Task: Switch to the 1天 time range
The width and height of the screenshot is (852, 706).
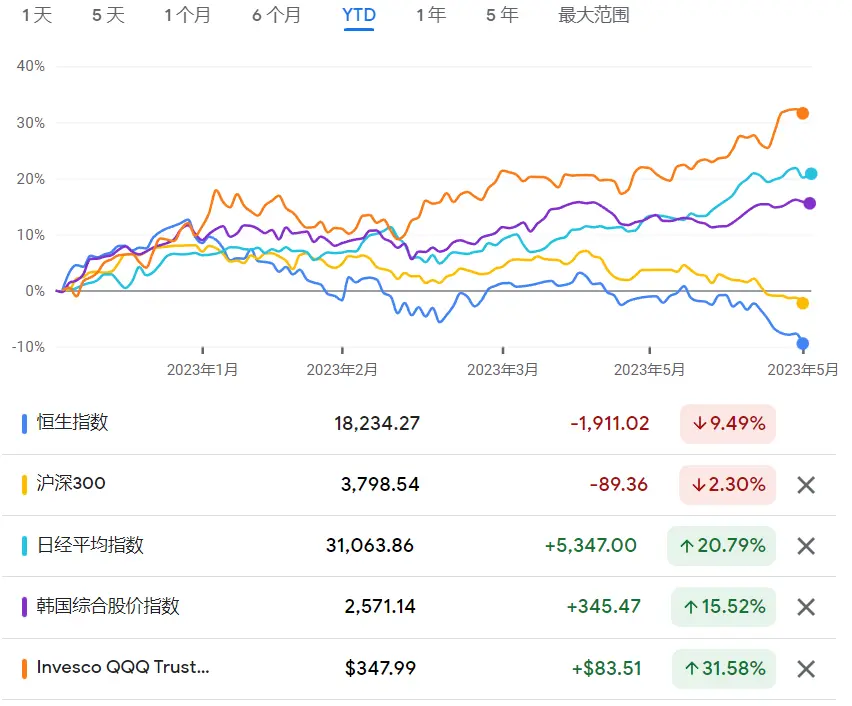Action: tap(37, 15)
